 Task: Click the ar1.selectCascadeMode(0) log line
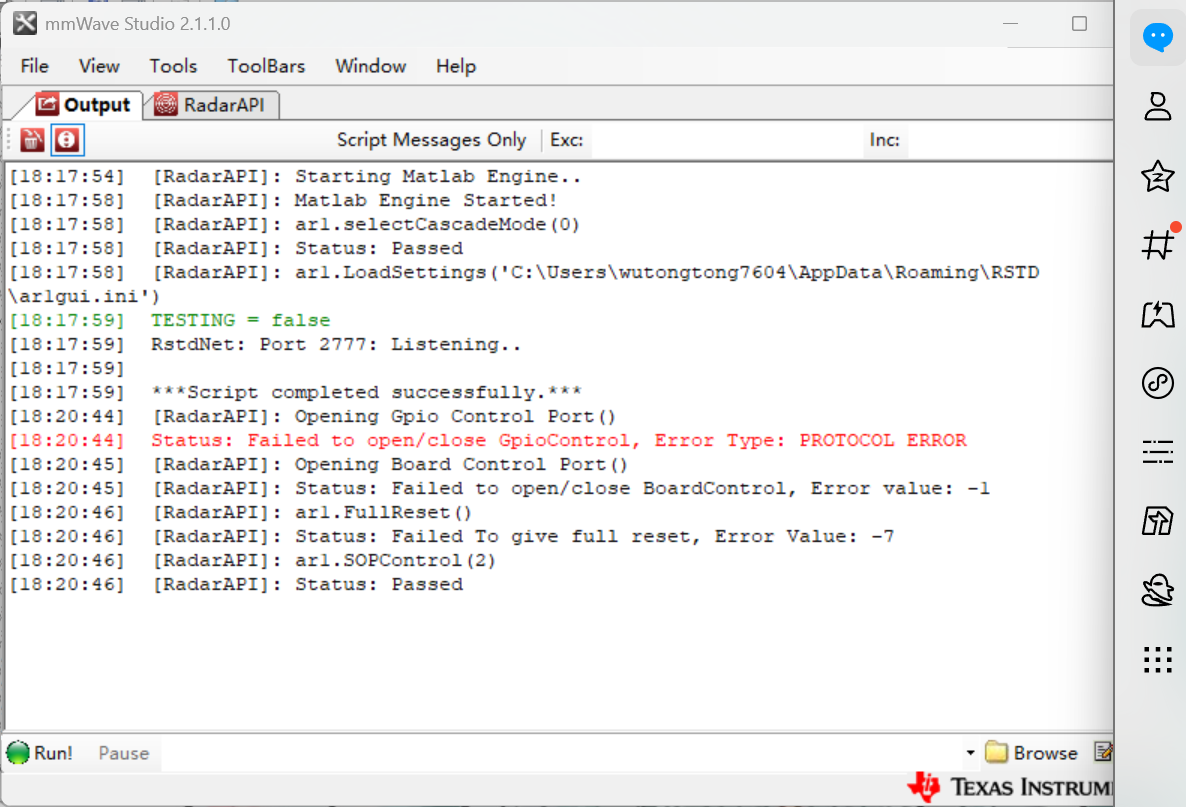click(294, 225)
